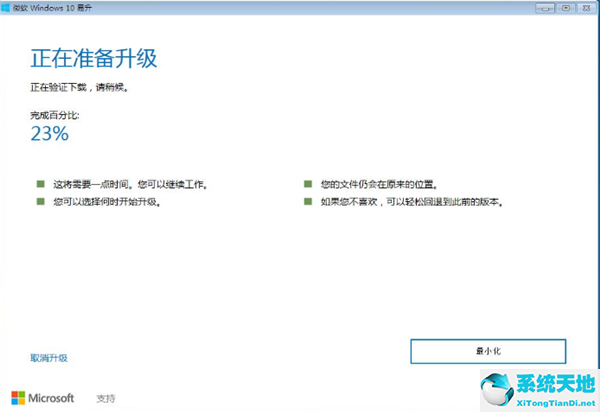Click the 正在验证下载，请稍候 text

[79, 88]
